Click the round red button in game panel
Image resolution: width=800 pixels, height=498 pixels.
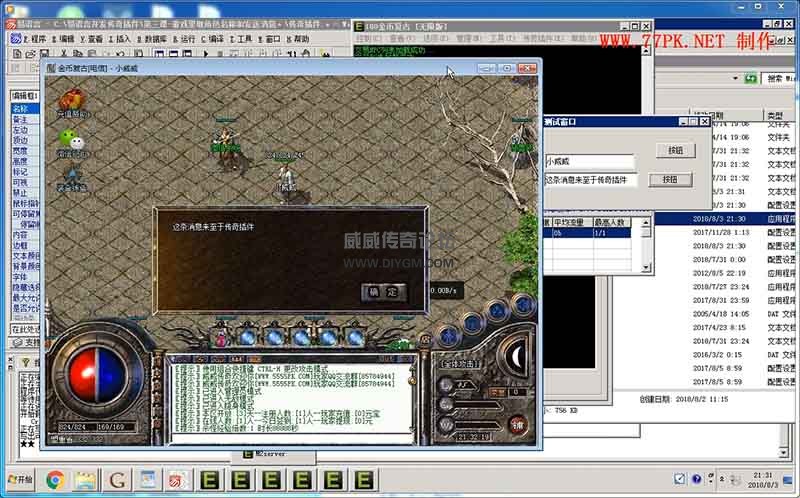click(518, 425)
